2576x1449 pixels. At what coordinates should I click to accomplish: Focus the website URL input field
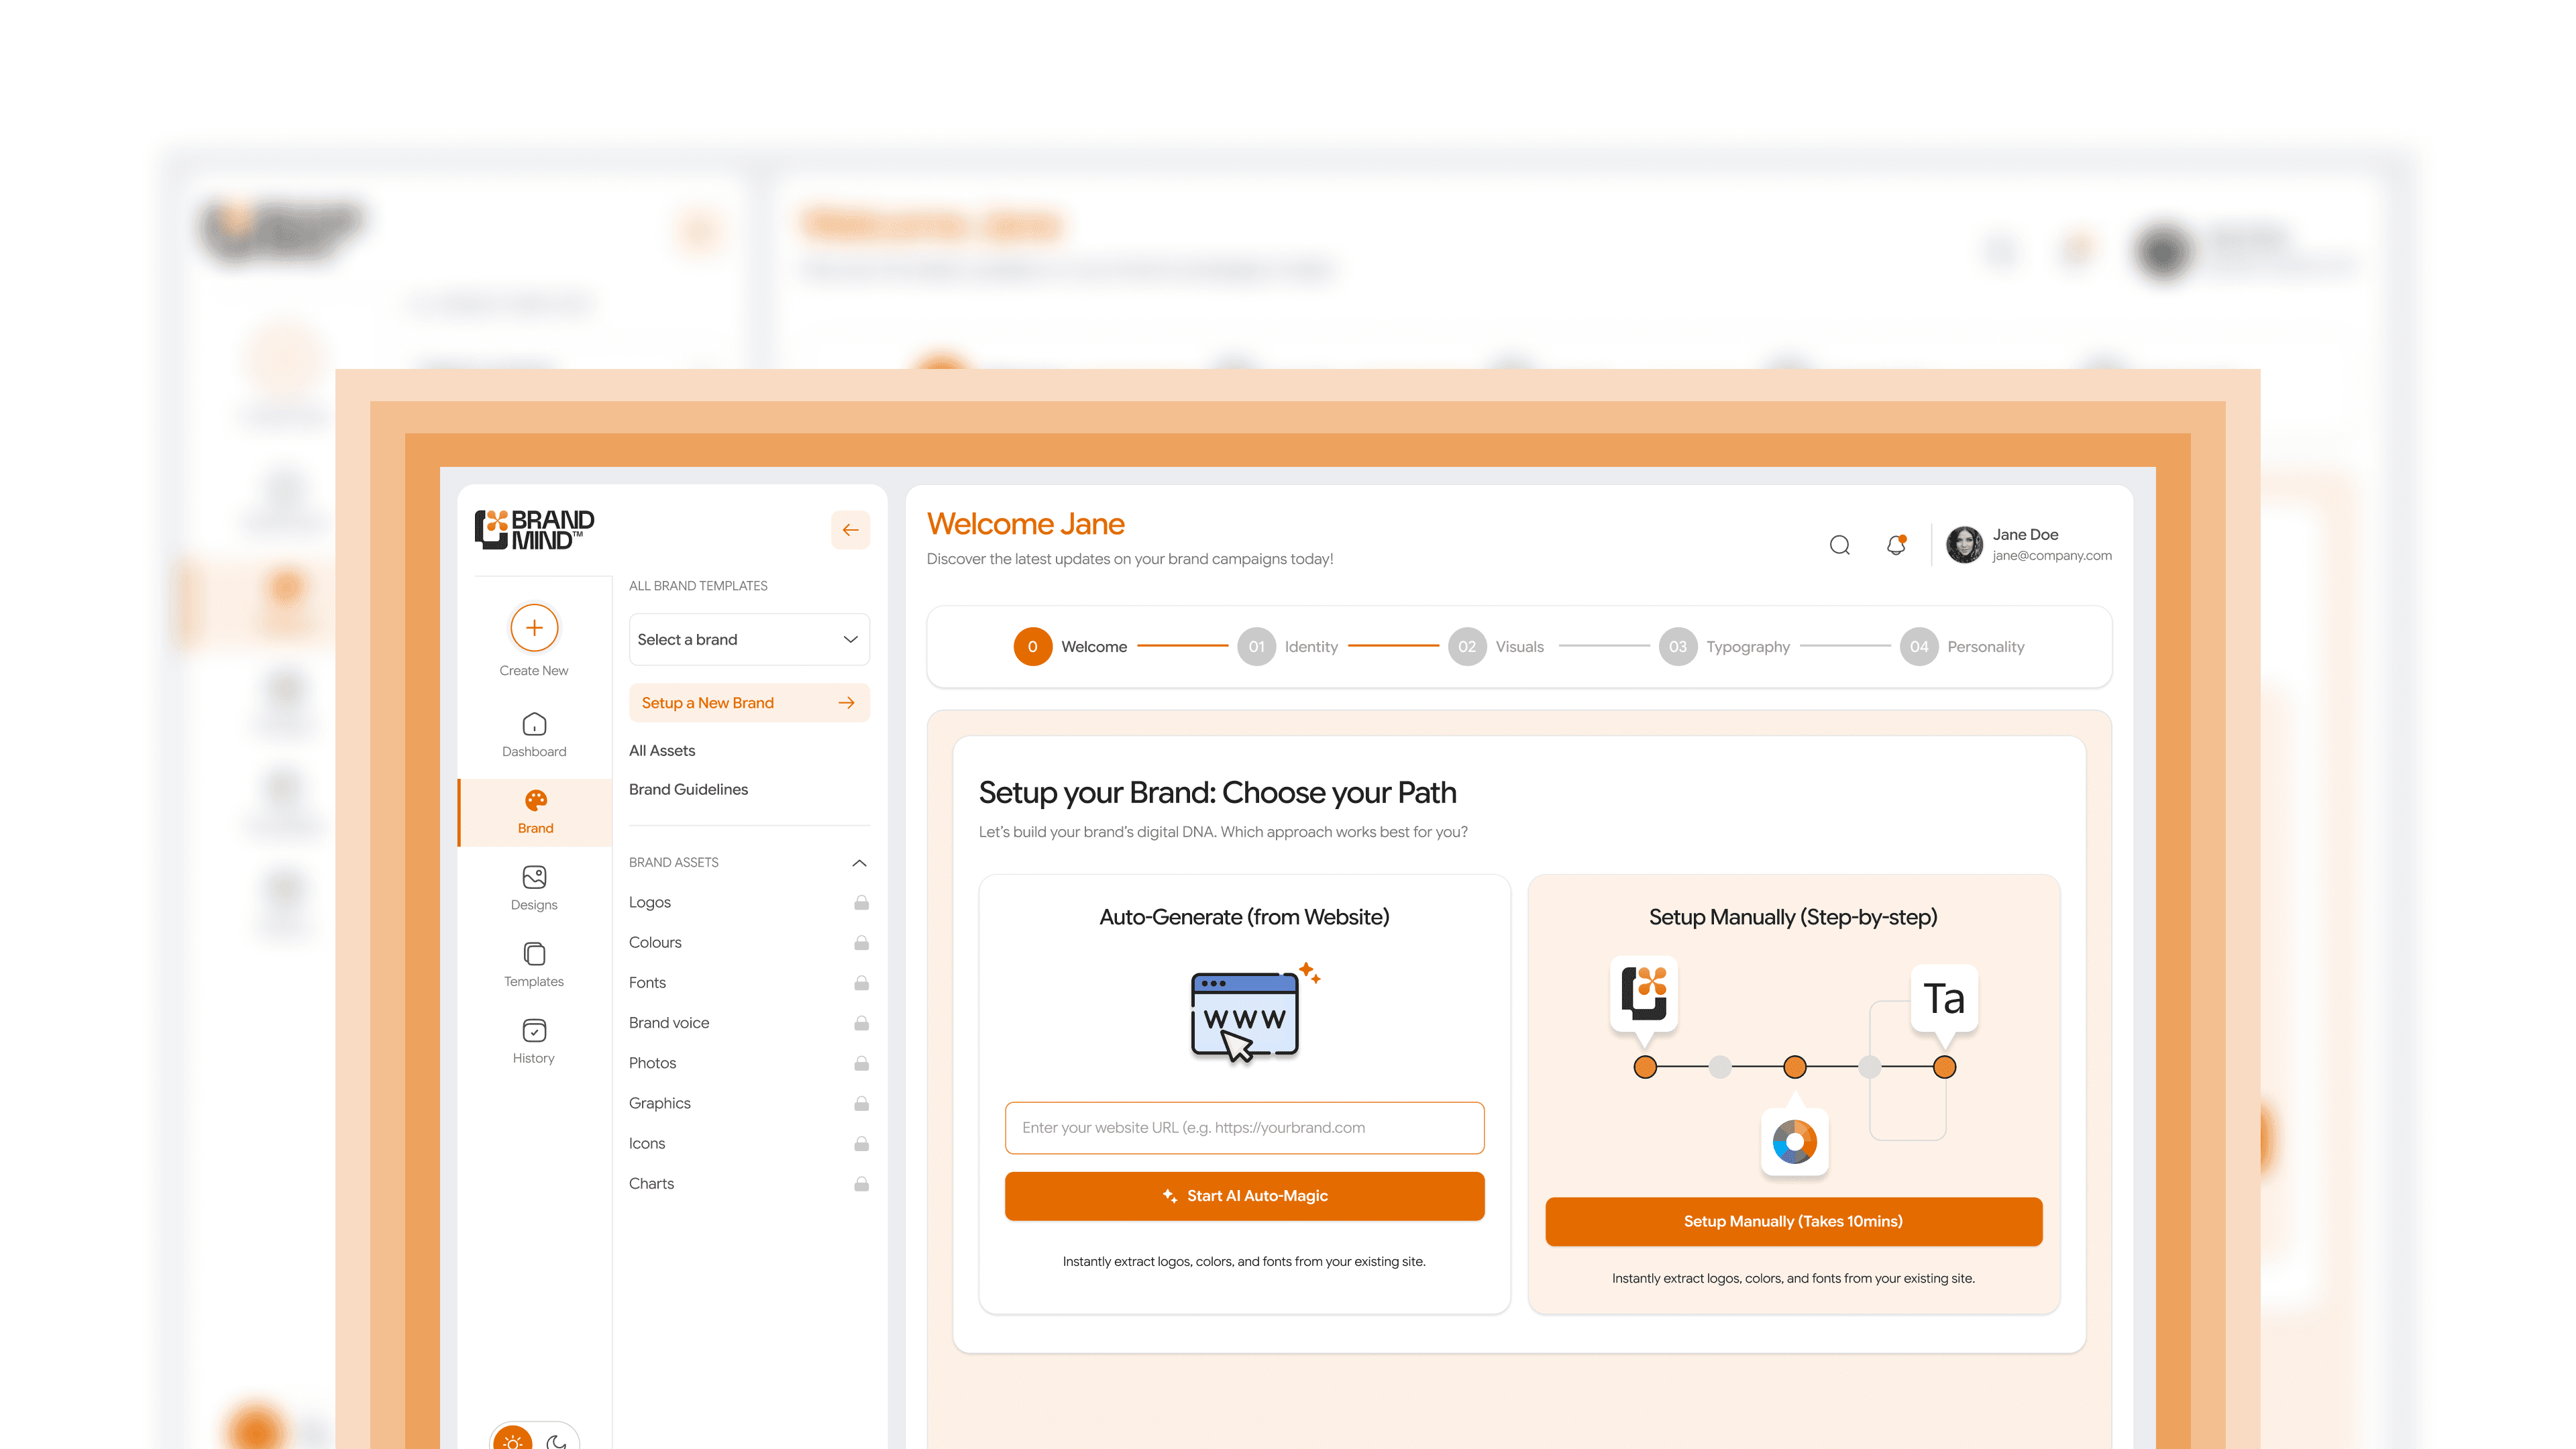point(1244,1128)
